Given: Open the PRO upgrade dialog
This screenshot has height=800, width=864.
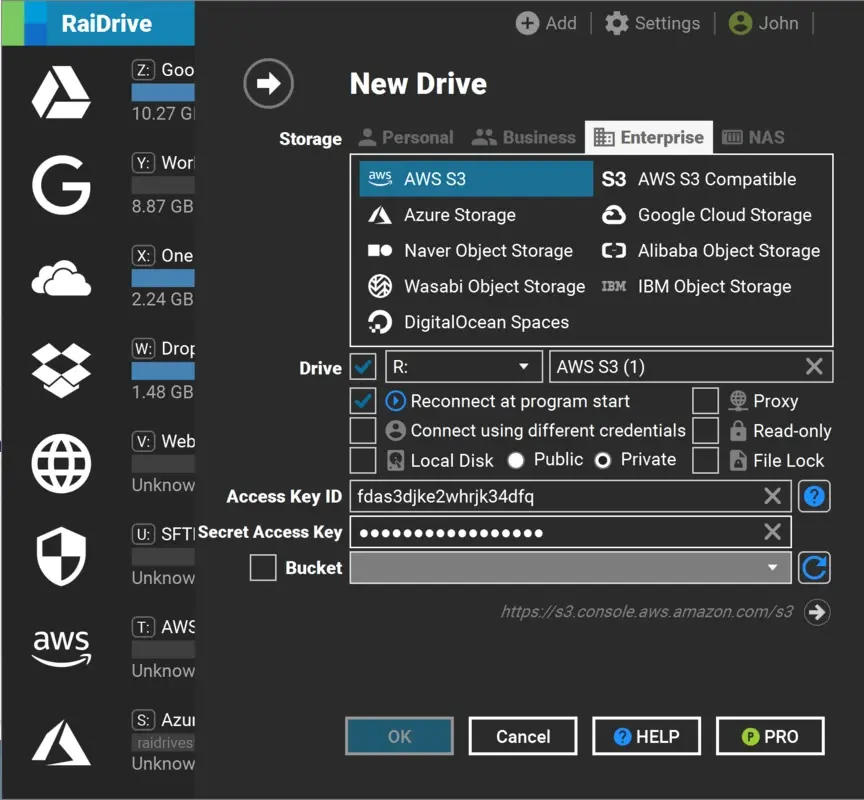Looking at the screenshot, I should (770, 735).
